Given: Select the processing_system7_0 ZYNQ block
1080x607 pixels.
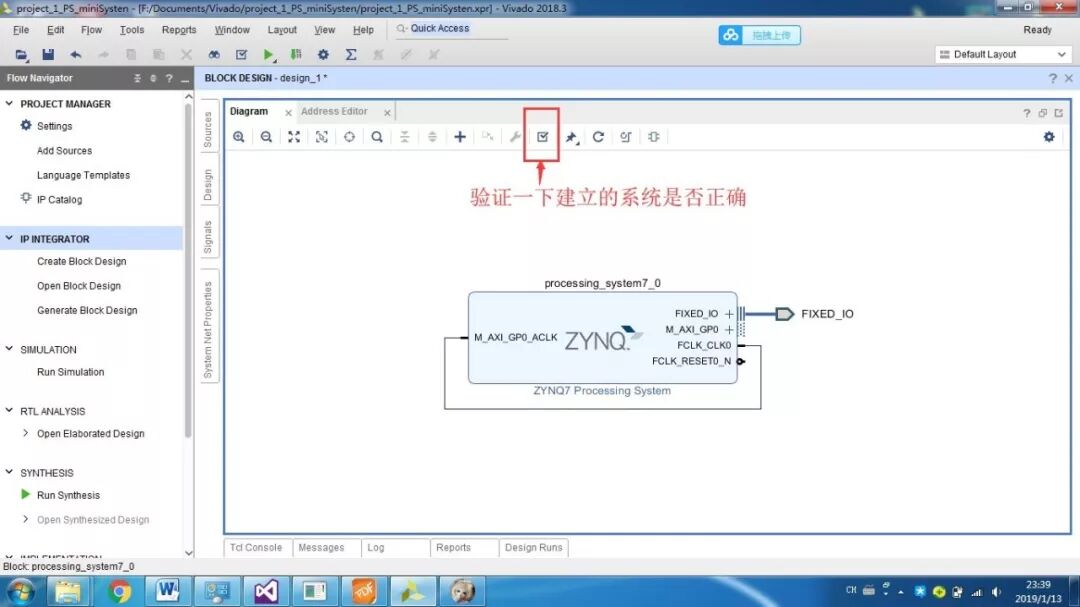Looking at the screenshot, I should click(602, 338).
